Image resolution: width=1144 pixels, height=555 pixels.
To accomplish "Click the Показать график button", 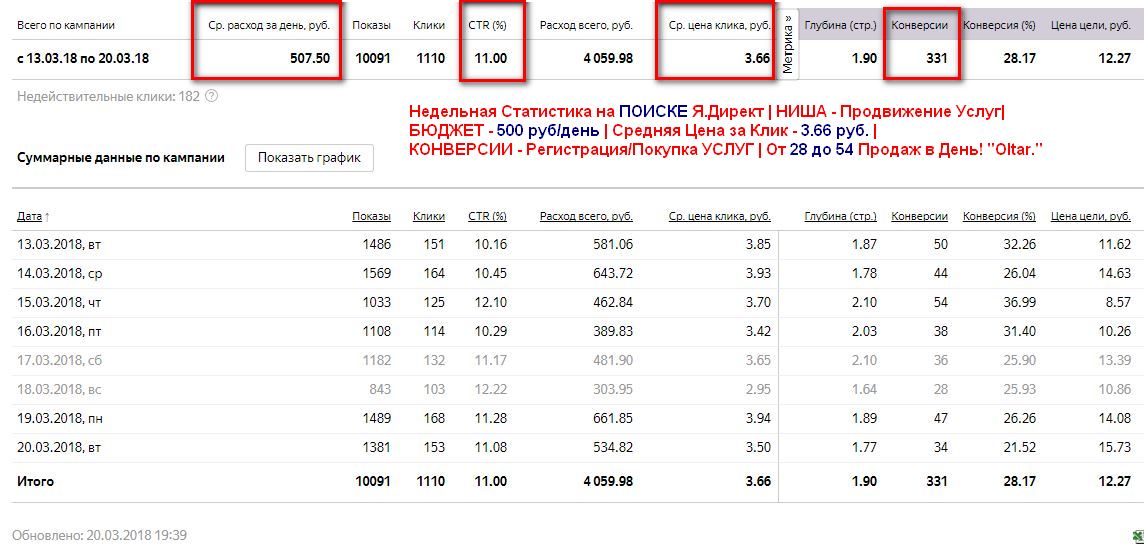I will click(x=309, y=158).
